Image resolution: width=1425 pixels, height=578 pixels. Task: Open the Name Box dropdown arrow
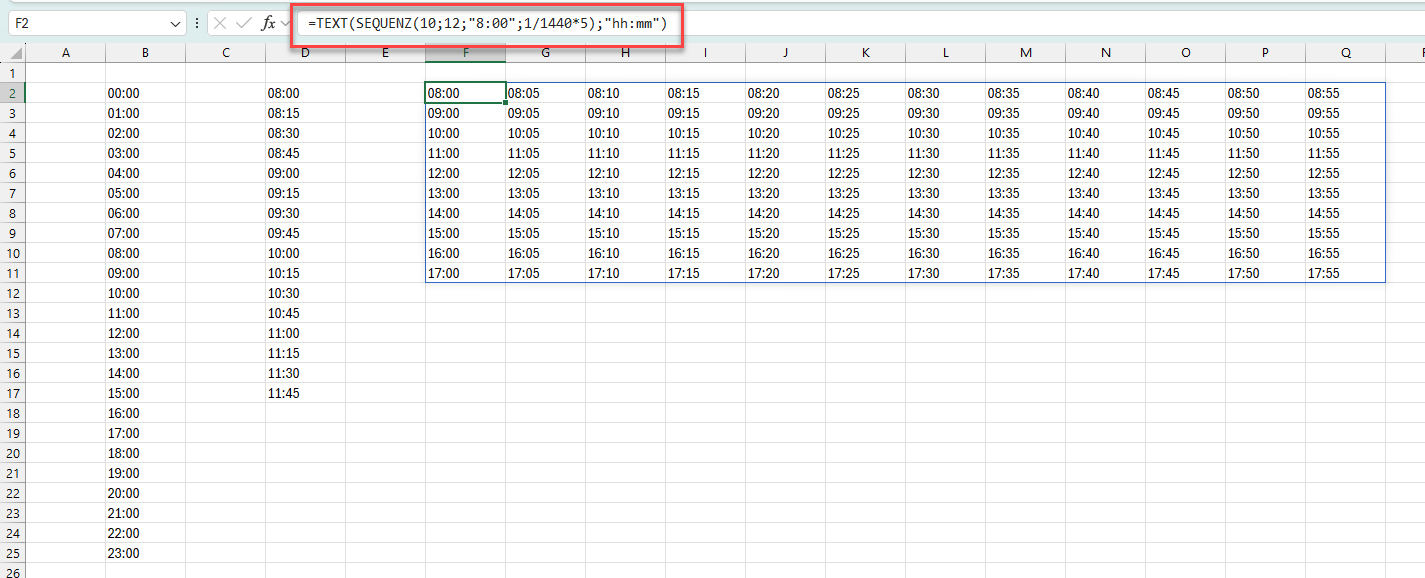pos(176,23)
